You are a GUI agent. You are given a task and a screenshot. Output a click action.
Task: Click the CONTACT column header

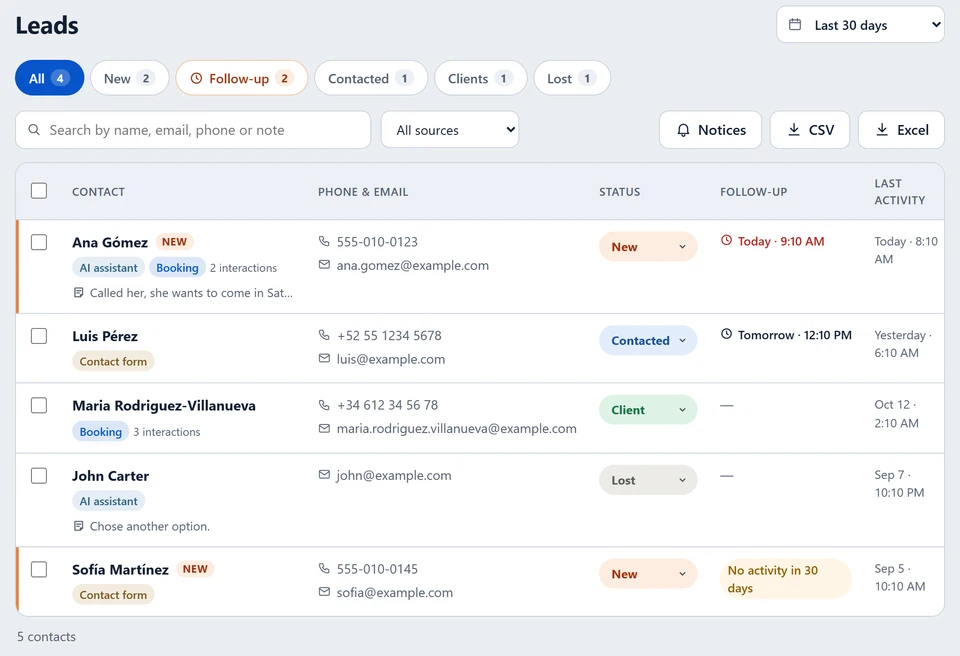[99, 192]
